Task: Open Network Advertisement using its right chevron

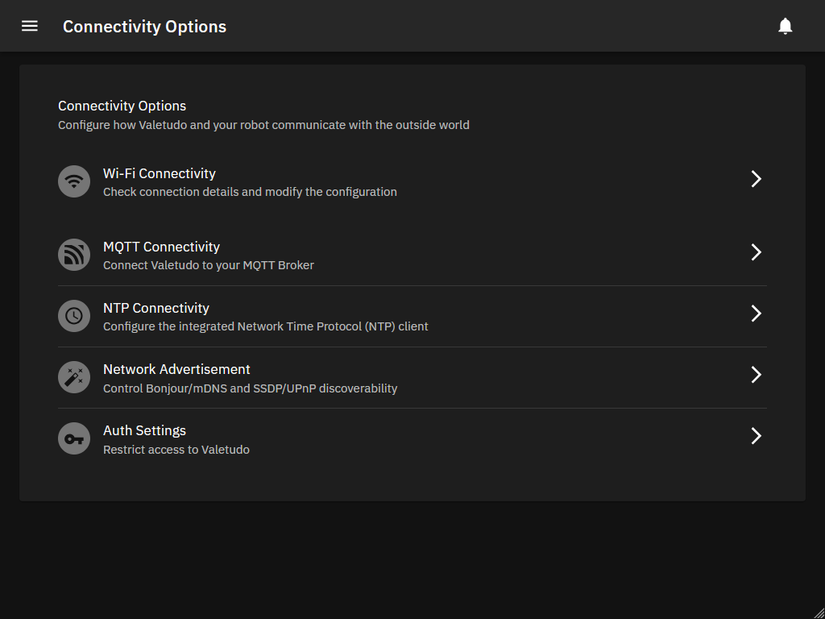Action: pyautogui.click(x=756, y=375)
